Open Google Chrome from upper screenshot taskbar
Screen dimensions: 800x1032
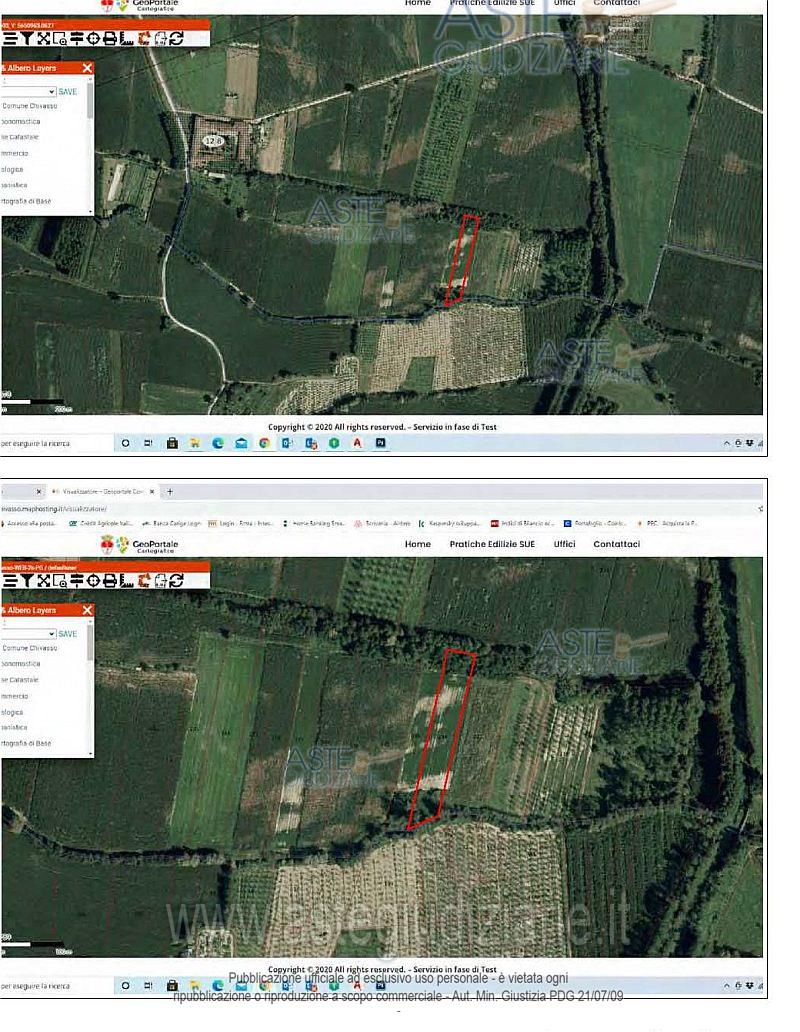(x=264, y=444)
